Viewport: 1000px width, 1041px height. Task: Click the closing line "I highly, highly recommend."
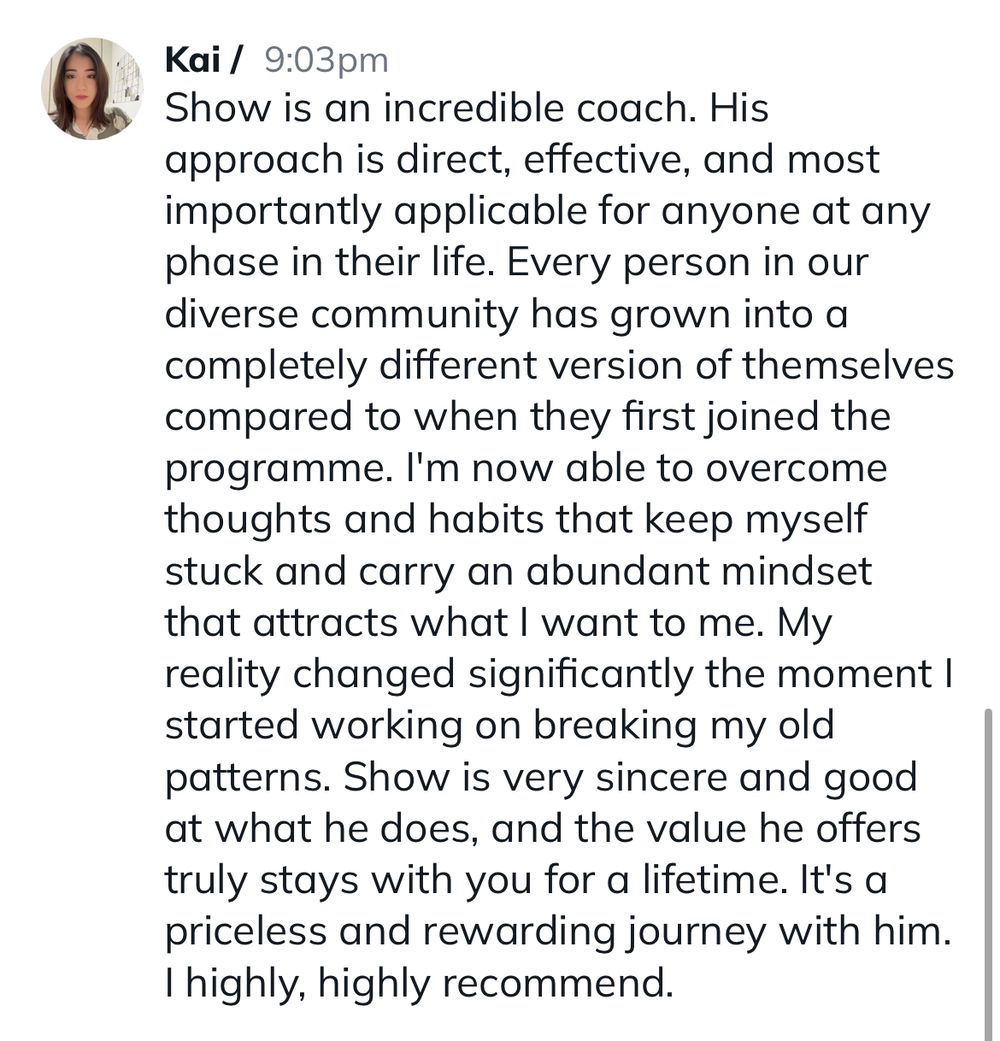(x=417, y=983)
